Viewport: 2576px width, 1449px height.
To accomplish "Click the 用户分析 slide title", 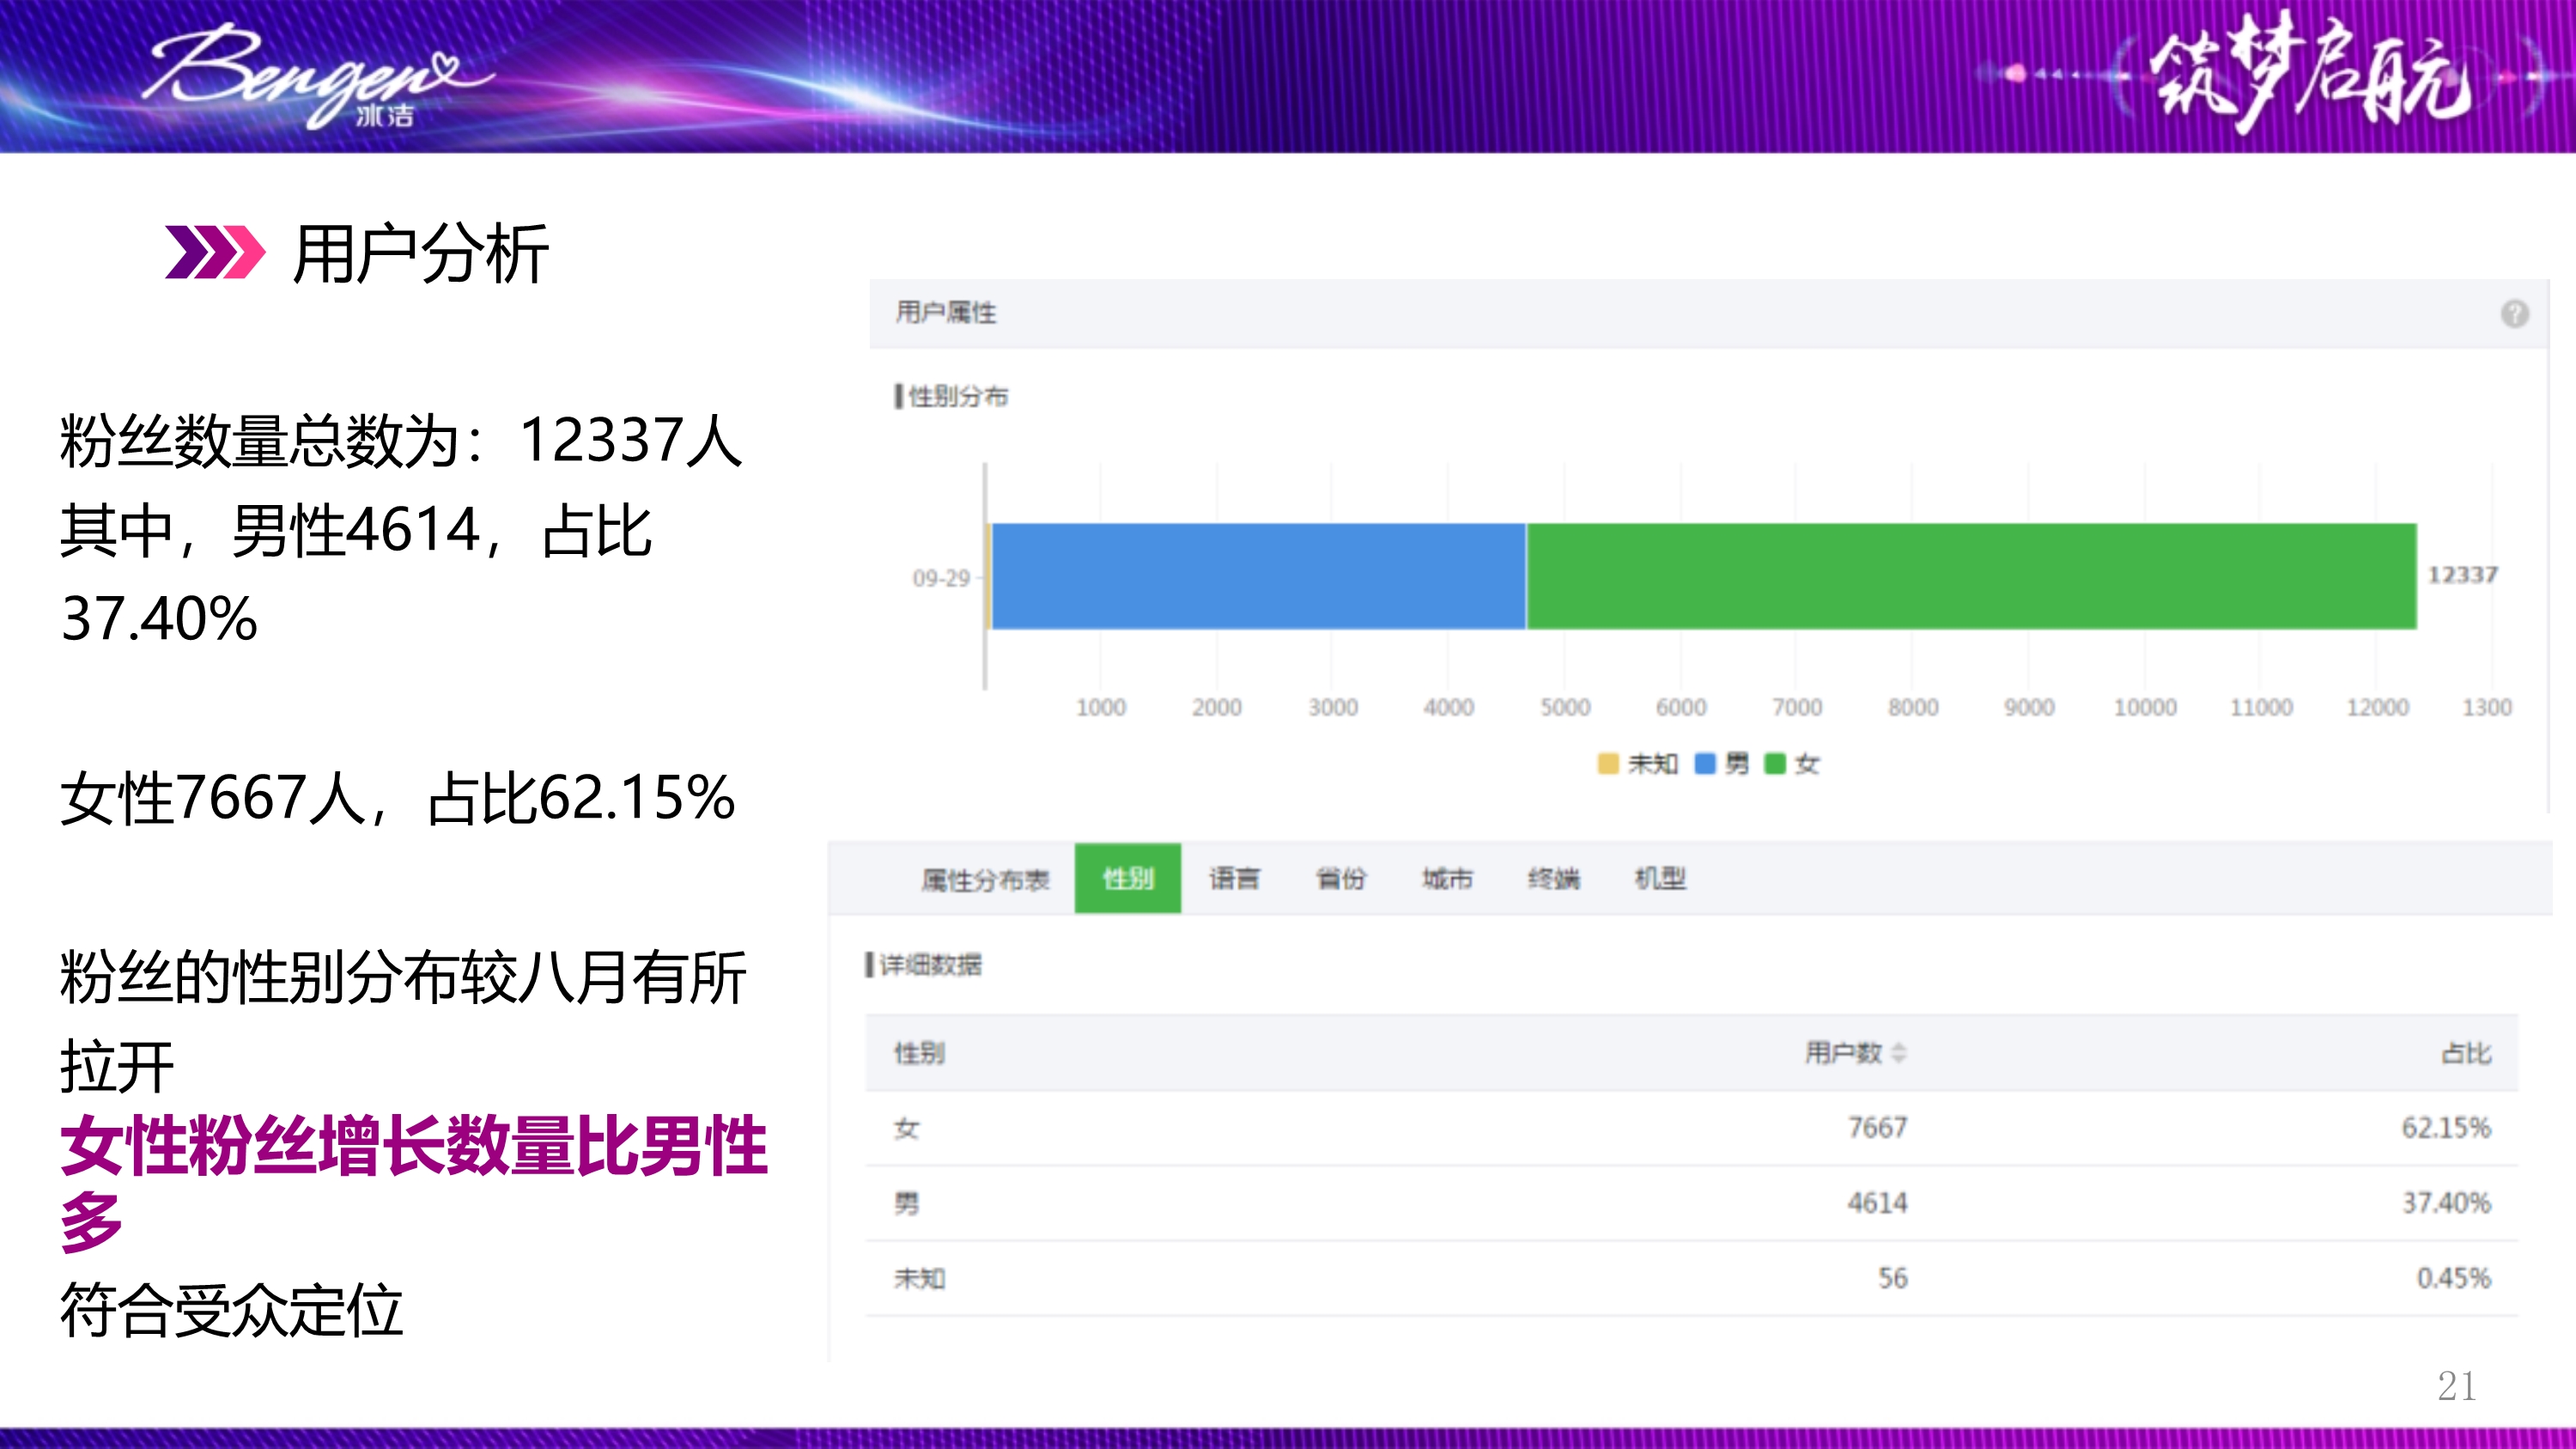I will (420, 254).
